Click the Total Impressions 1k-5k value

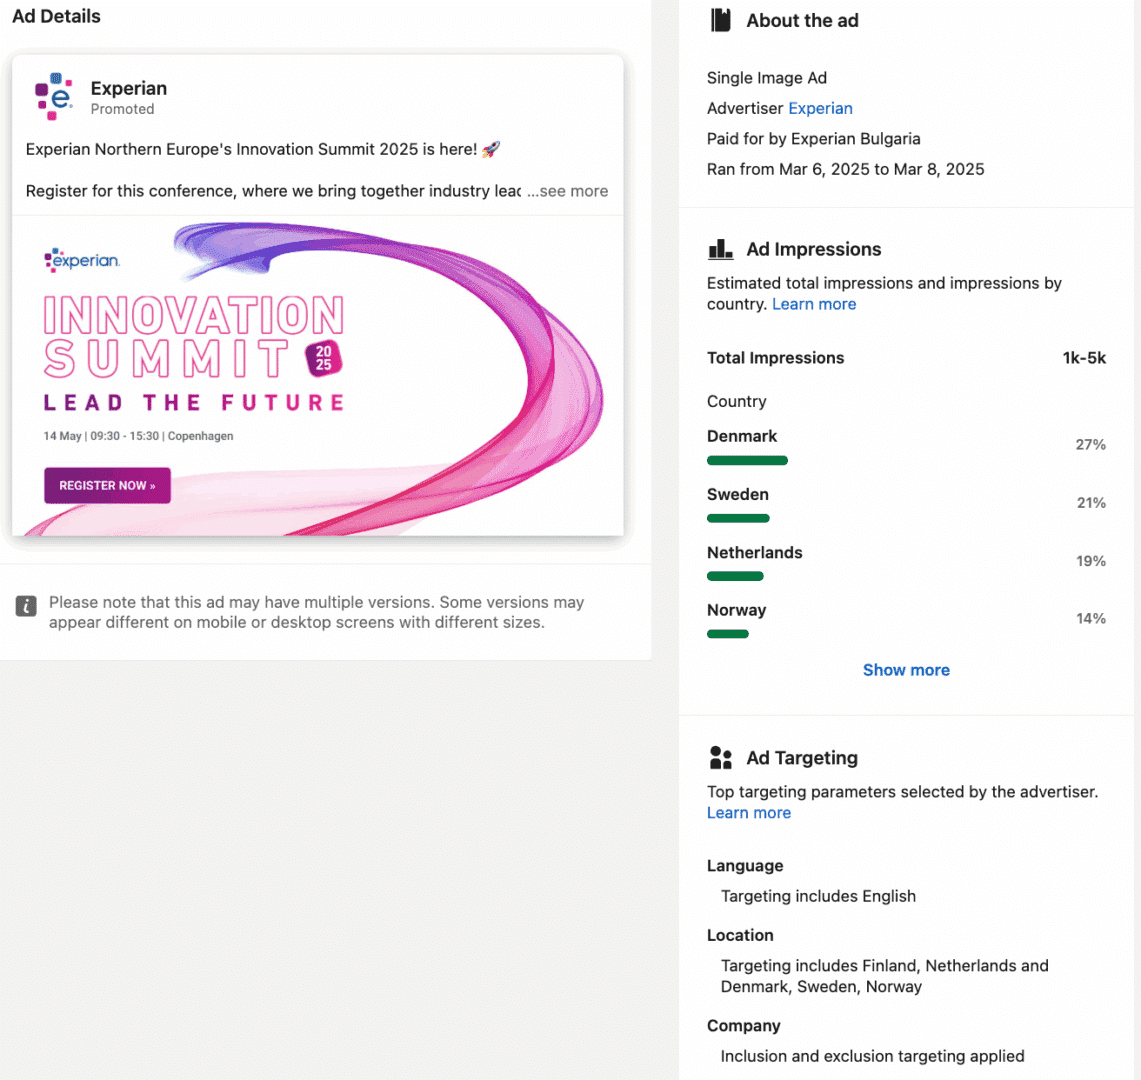1084,358
